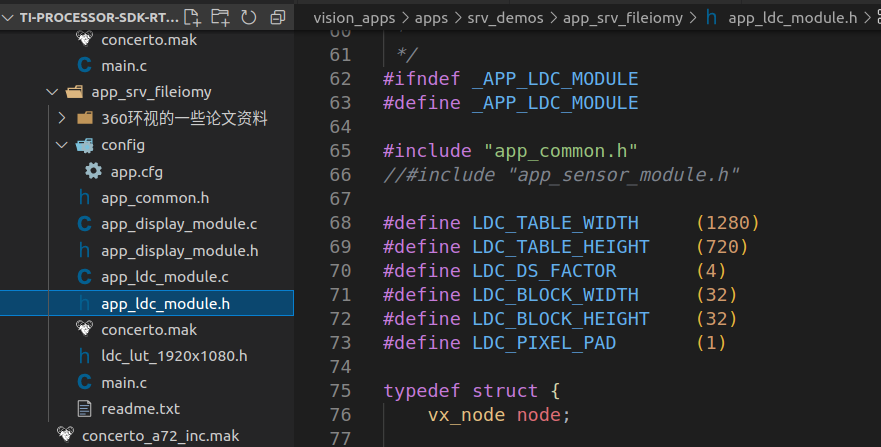Open the app_ldc_module.h breadcrumb

(792, 17)
